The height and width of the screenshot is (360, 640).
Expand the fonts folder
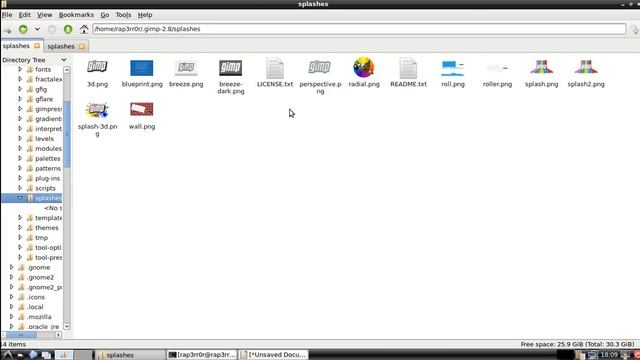pos(20,69)
